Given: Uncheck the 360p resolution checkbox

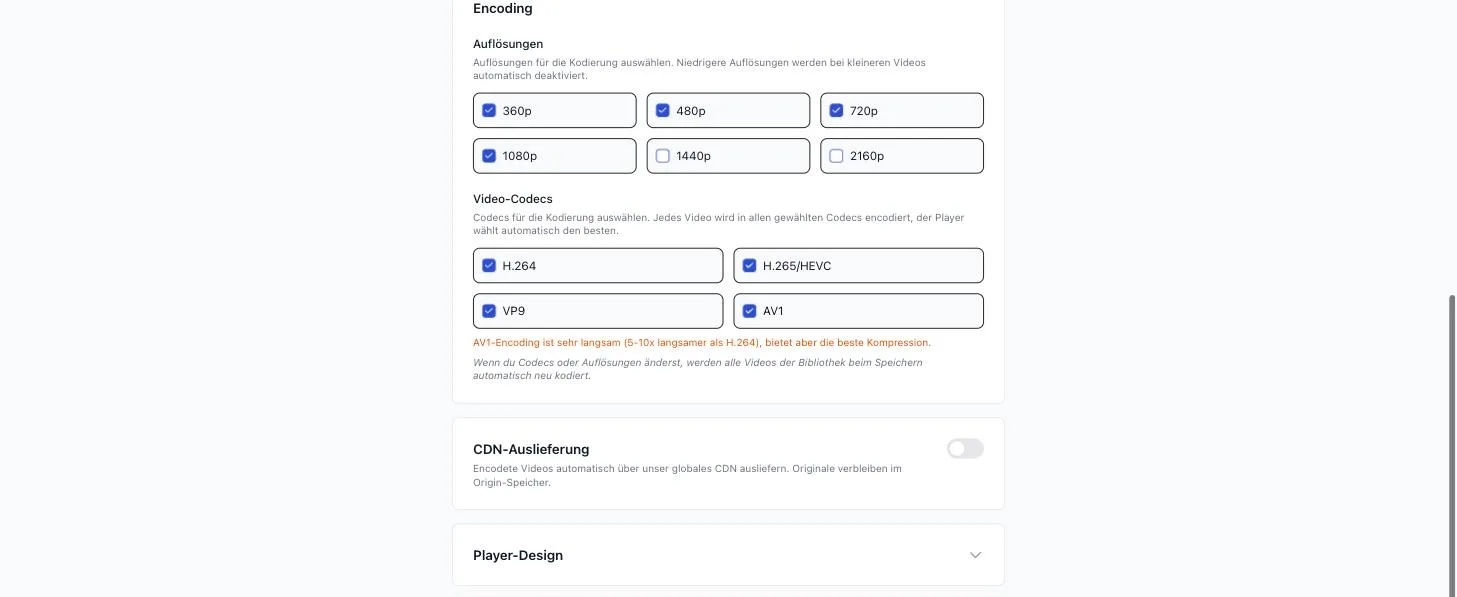Looking at the screenshot, I should click(x=489, y=111).
